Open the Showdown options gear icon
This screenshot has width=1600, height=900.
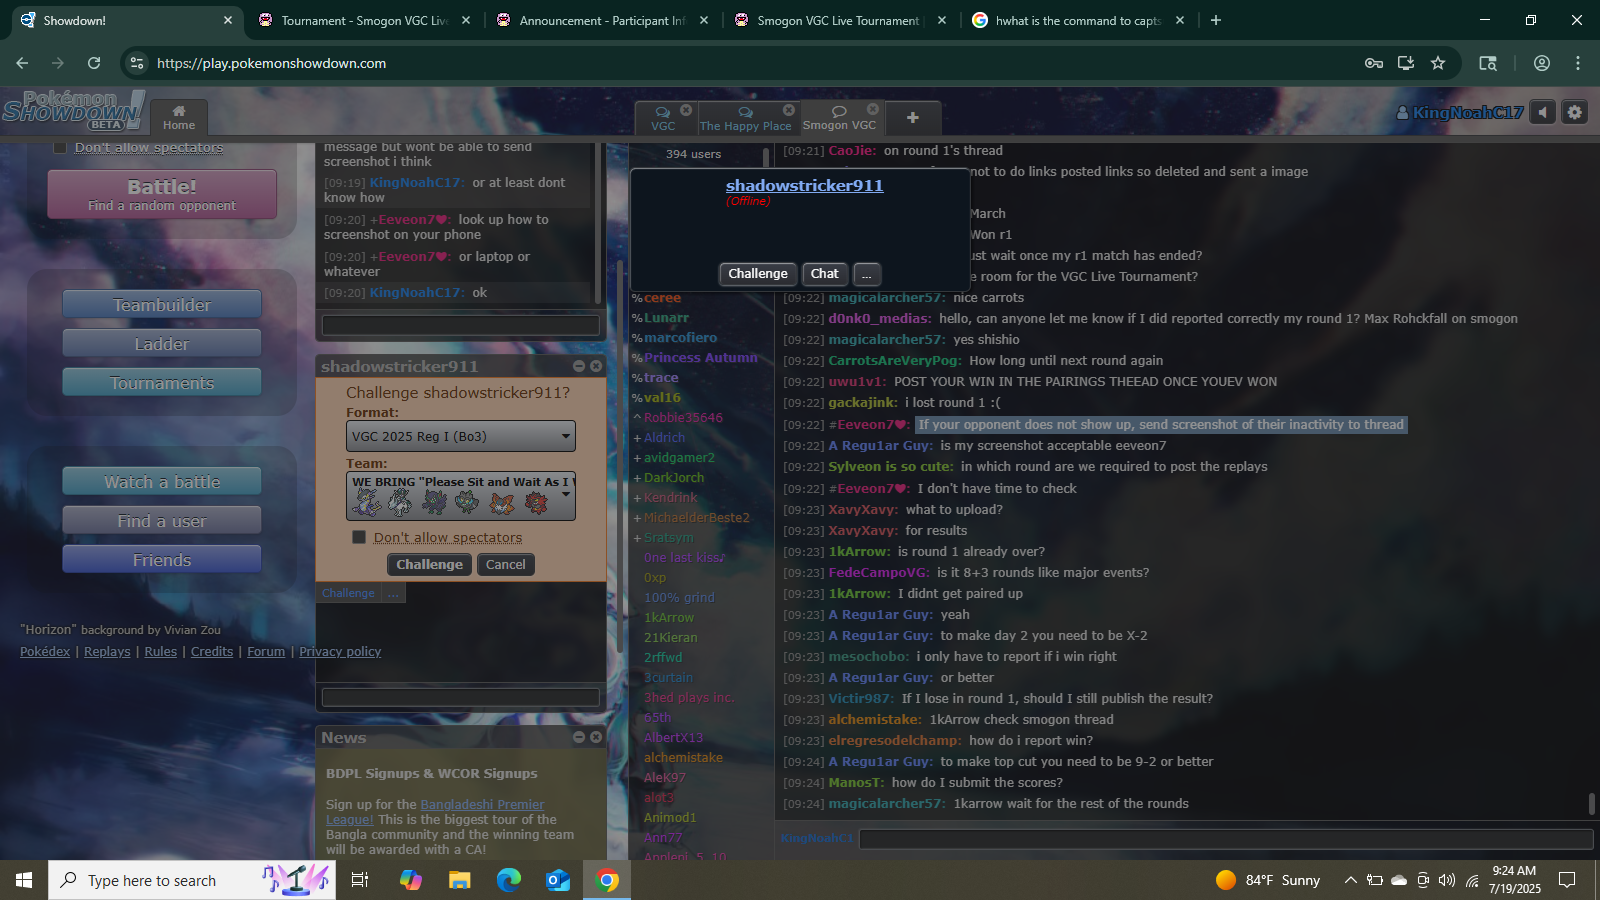[x=1575, y=112]
